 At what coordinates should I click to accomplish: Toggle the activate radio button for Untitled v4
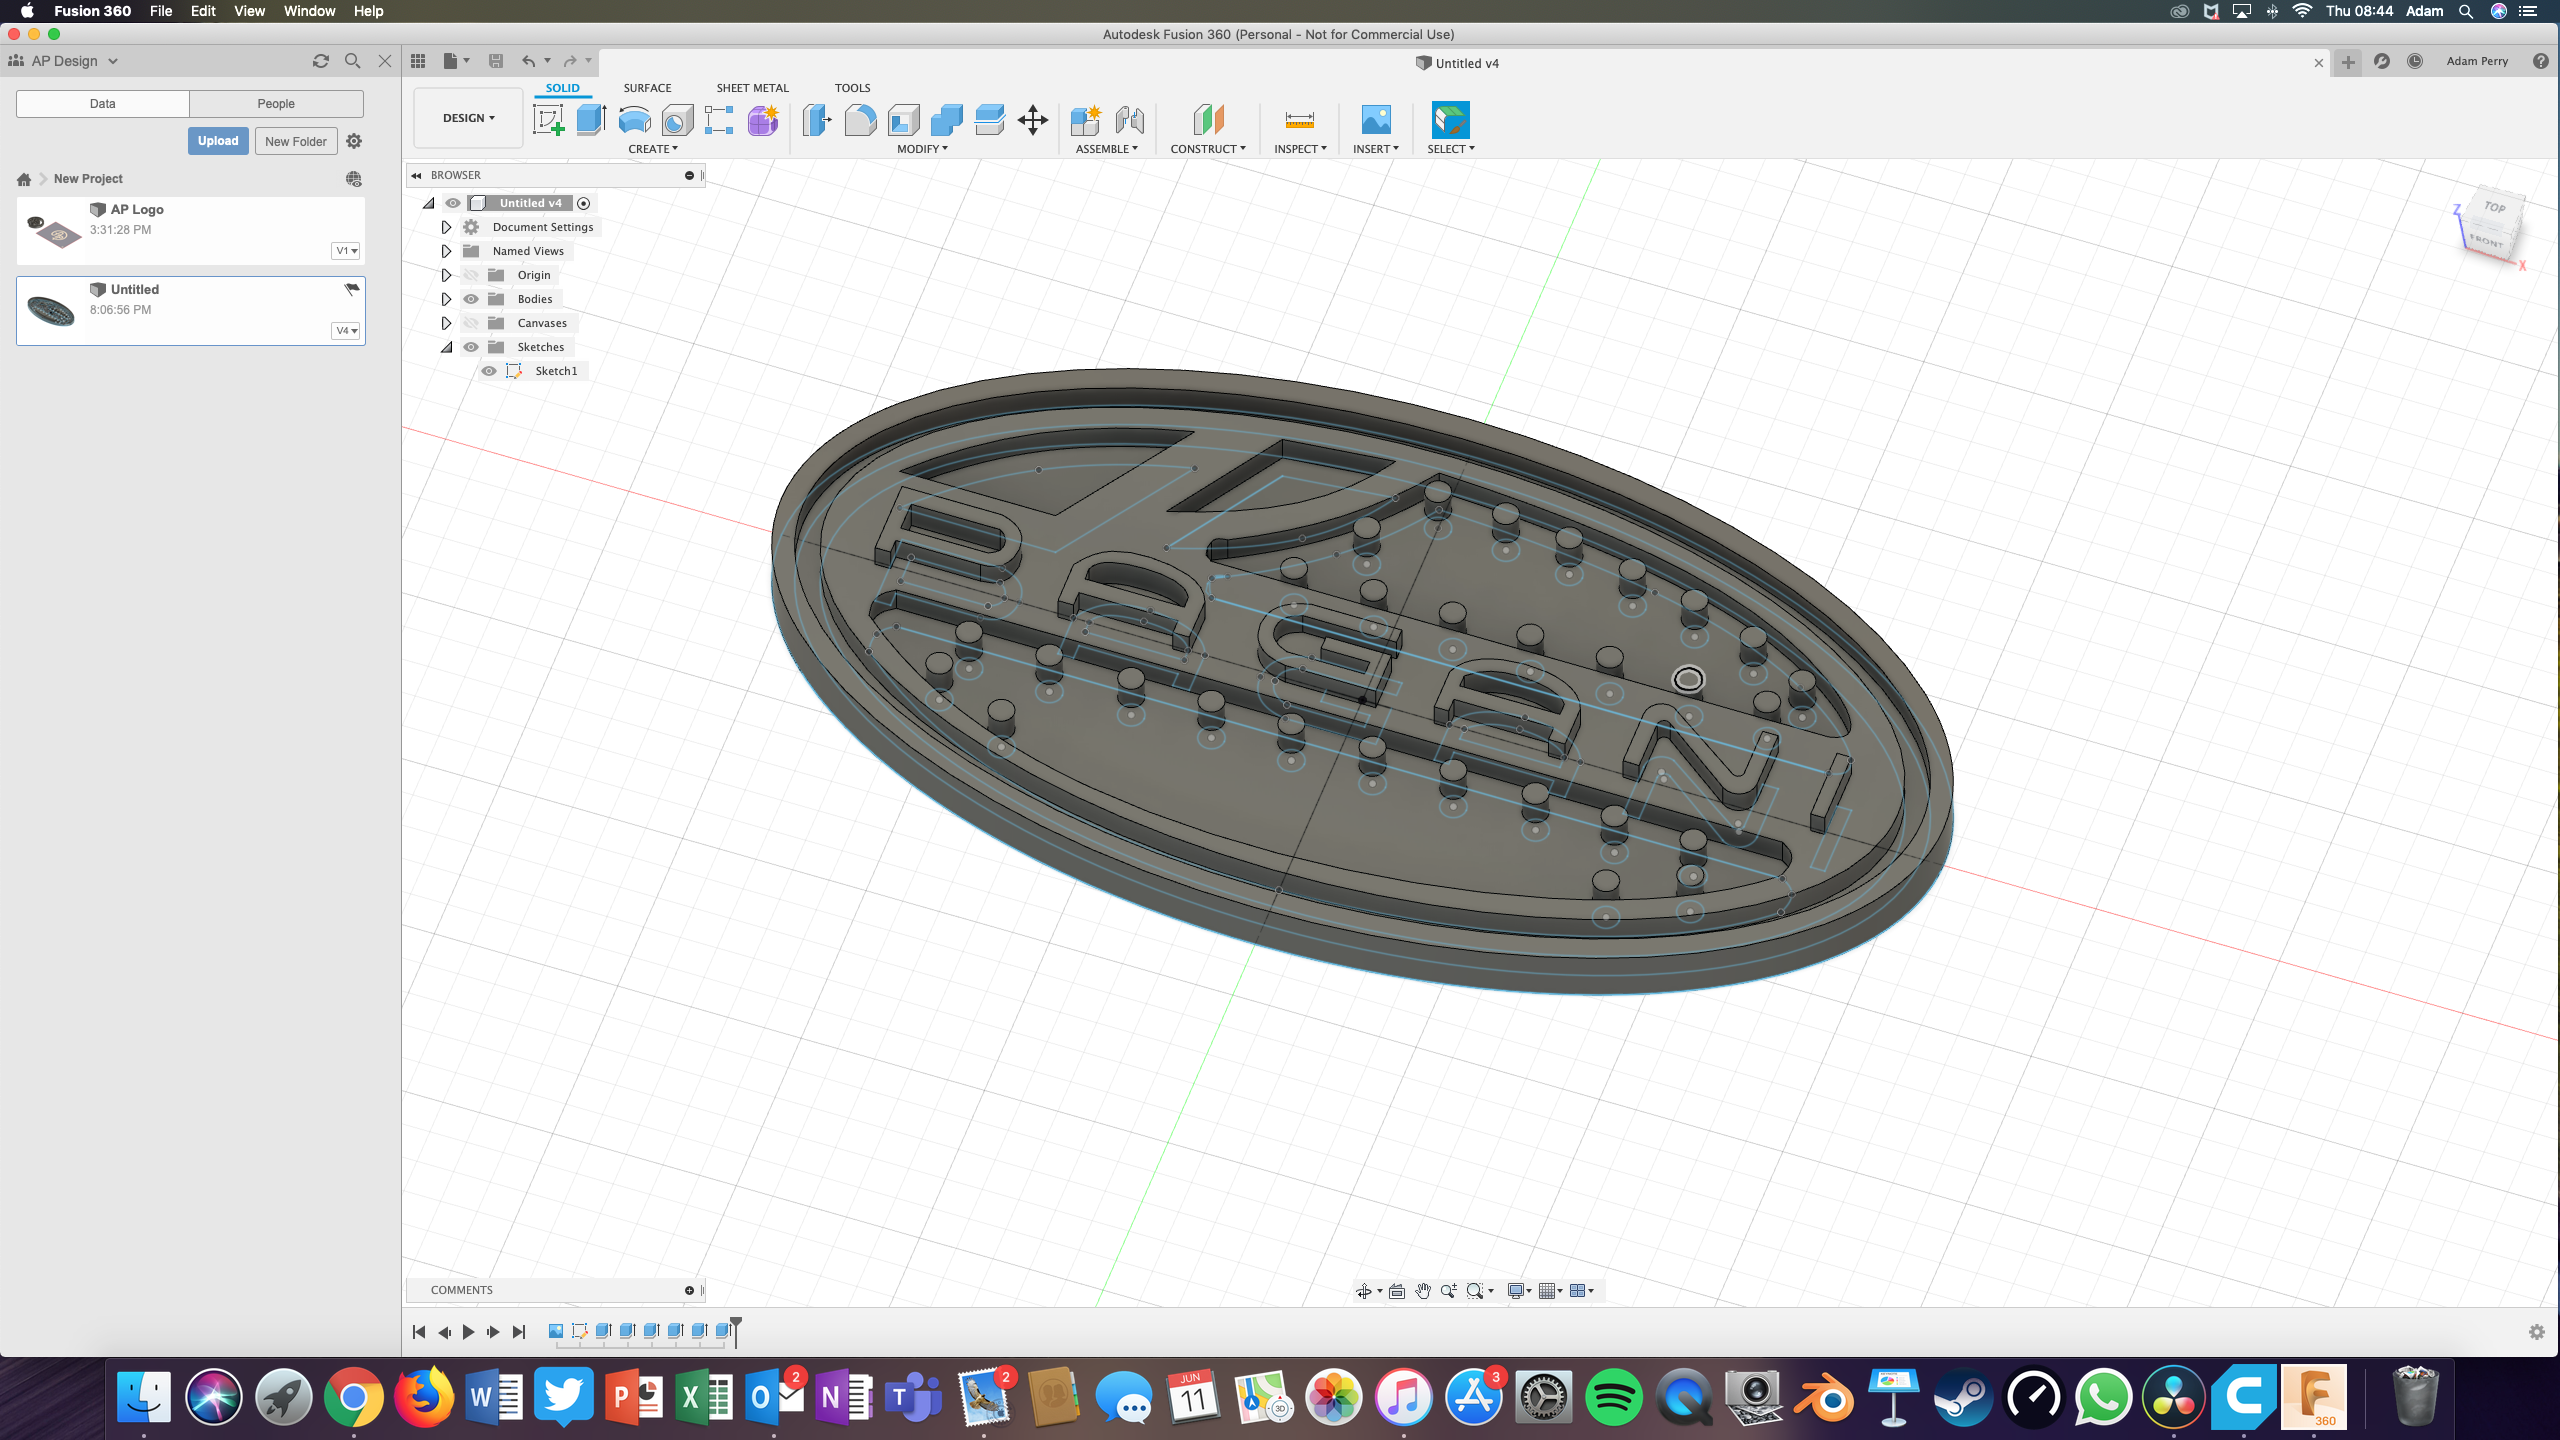[584, 203]
